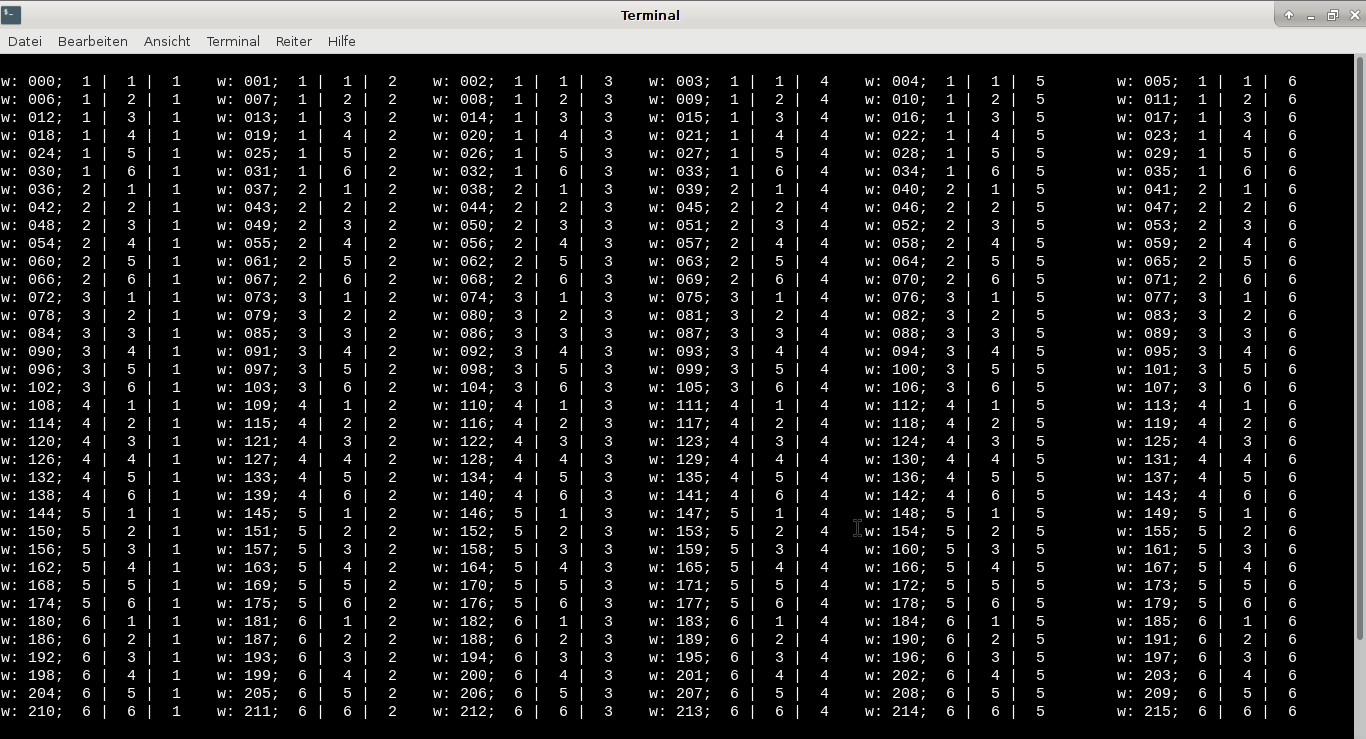Screen dimensions: 1366x739
Task: Minimize the Terminal window
Action: (x=1311, y=15)
